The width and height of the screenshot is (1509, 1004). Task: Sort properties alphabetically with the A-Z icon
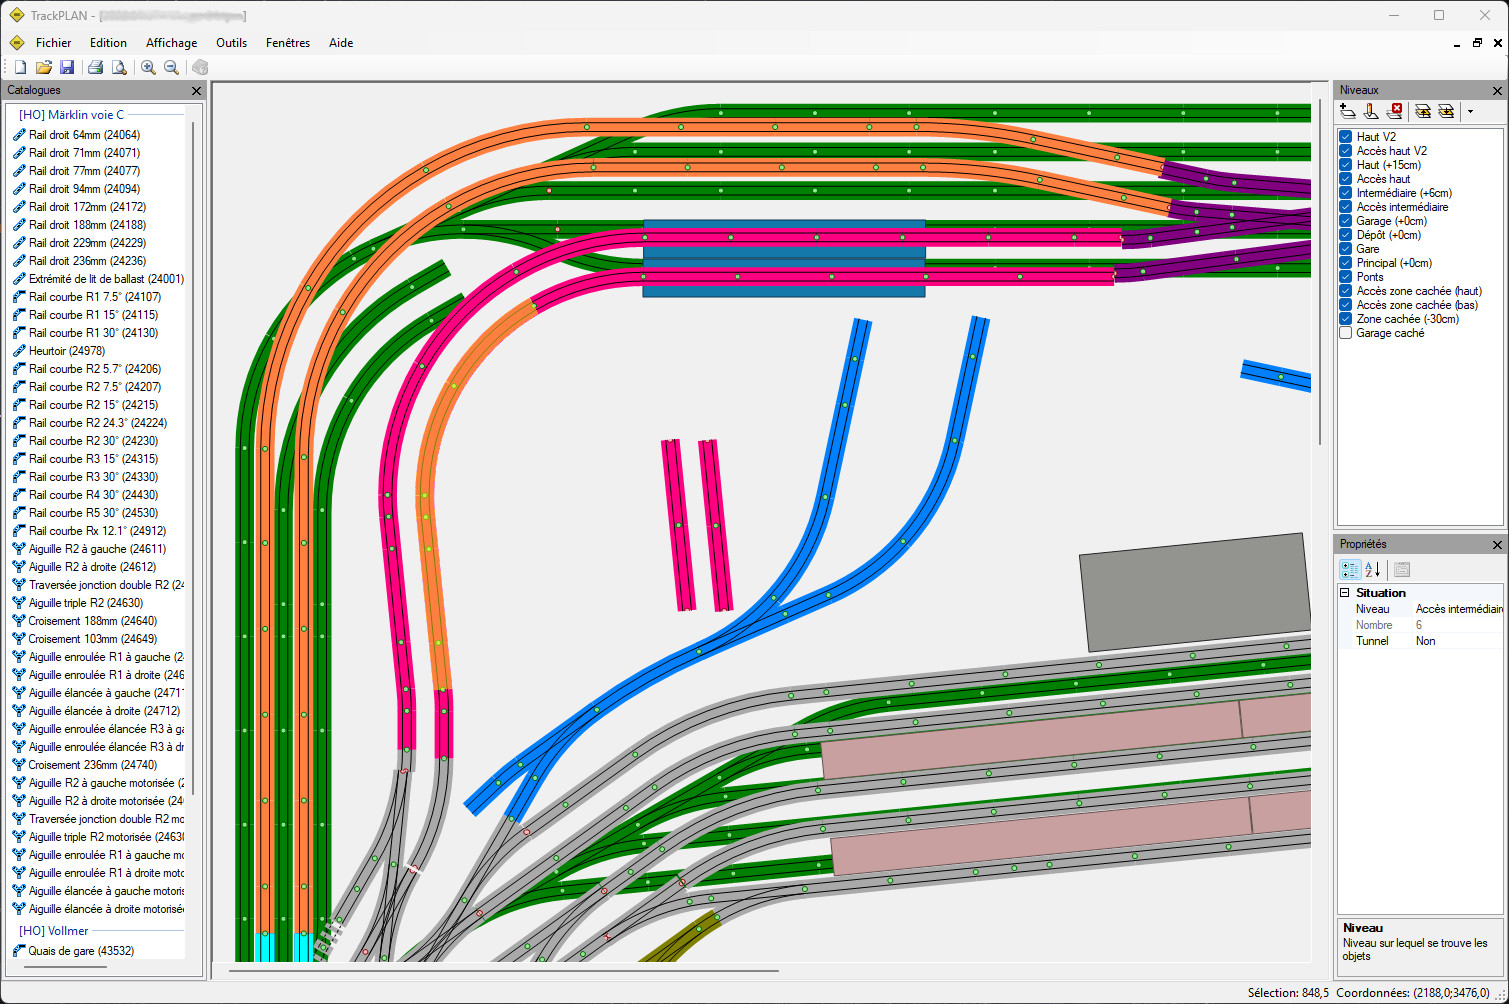point(1372,570)
